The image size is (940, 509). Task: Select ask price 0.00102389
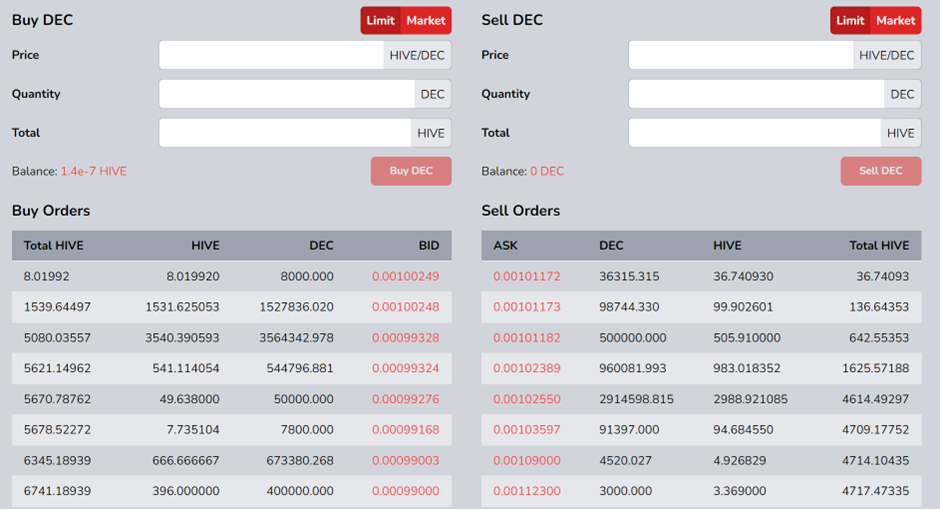coord(527,368)
